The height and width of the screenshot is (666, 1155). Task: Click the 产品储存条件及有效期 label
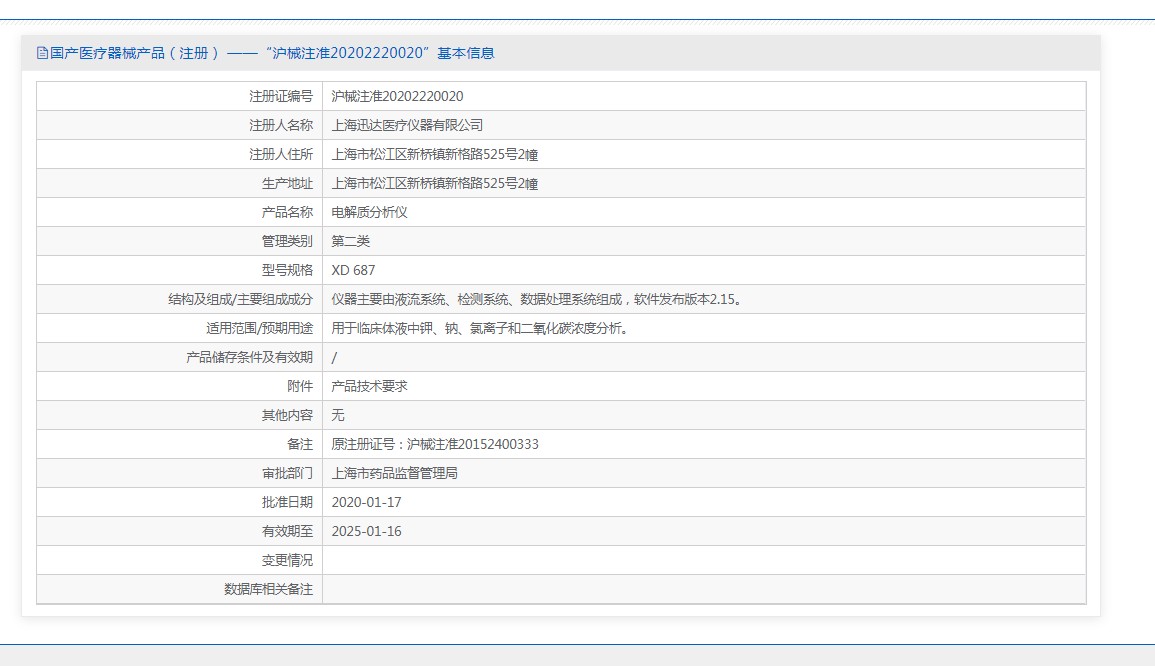click(249, 357)
